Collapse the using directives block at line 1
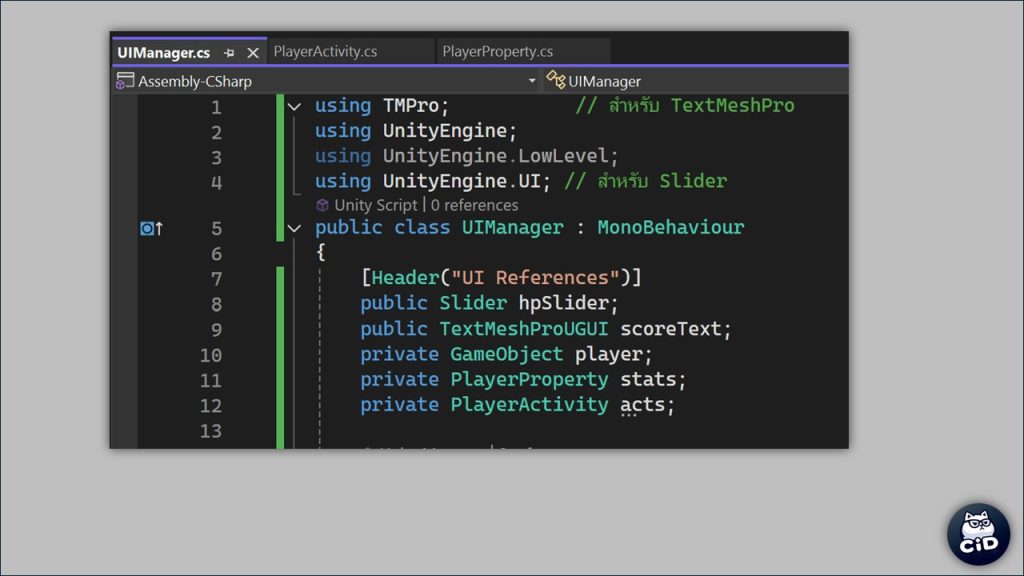The height and width of the screenshot is (576, 1024). (x=294, y=106)
